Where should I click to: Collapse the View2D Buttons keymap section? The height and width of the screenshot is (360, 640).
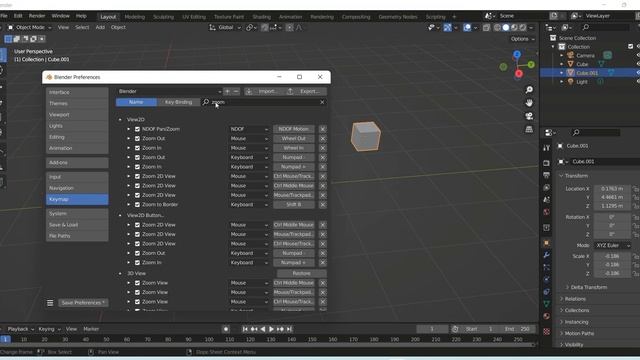pos(120,215)
